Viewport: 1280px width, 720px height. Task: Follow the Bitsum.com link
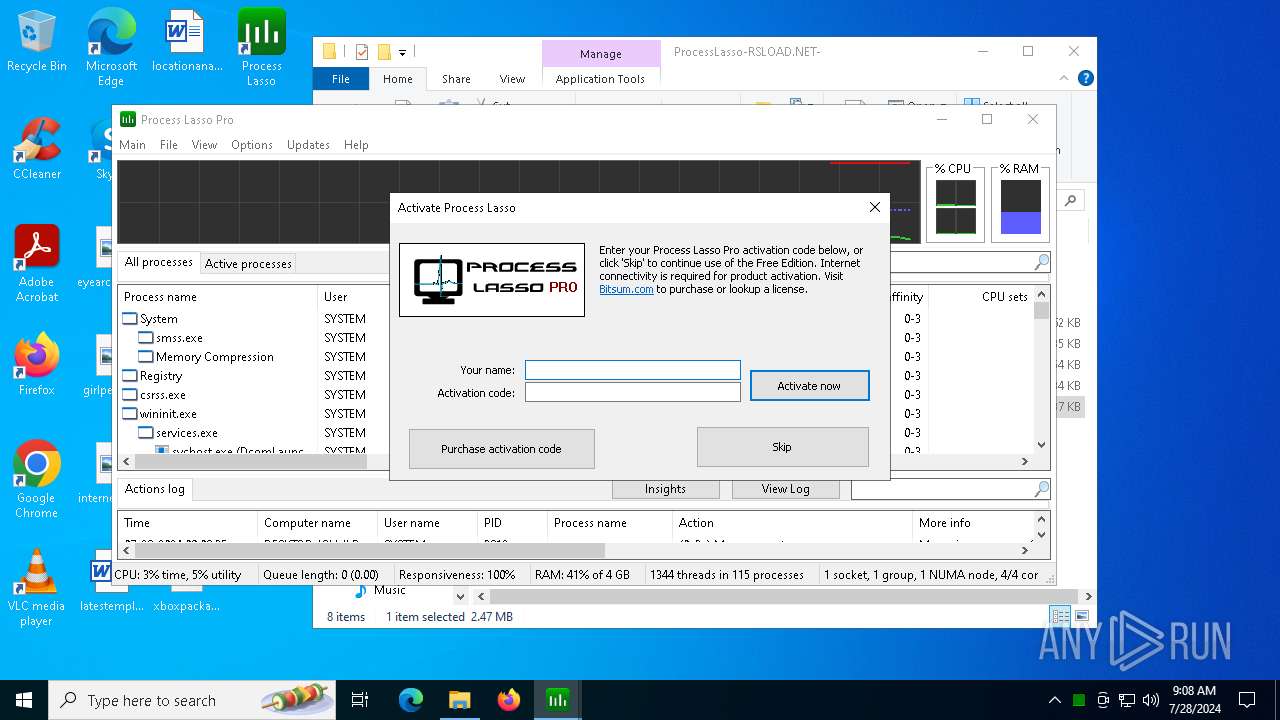click(x=626, y=289)
